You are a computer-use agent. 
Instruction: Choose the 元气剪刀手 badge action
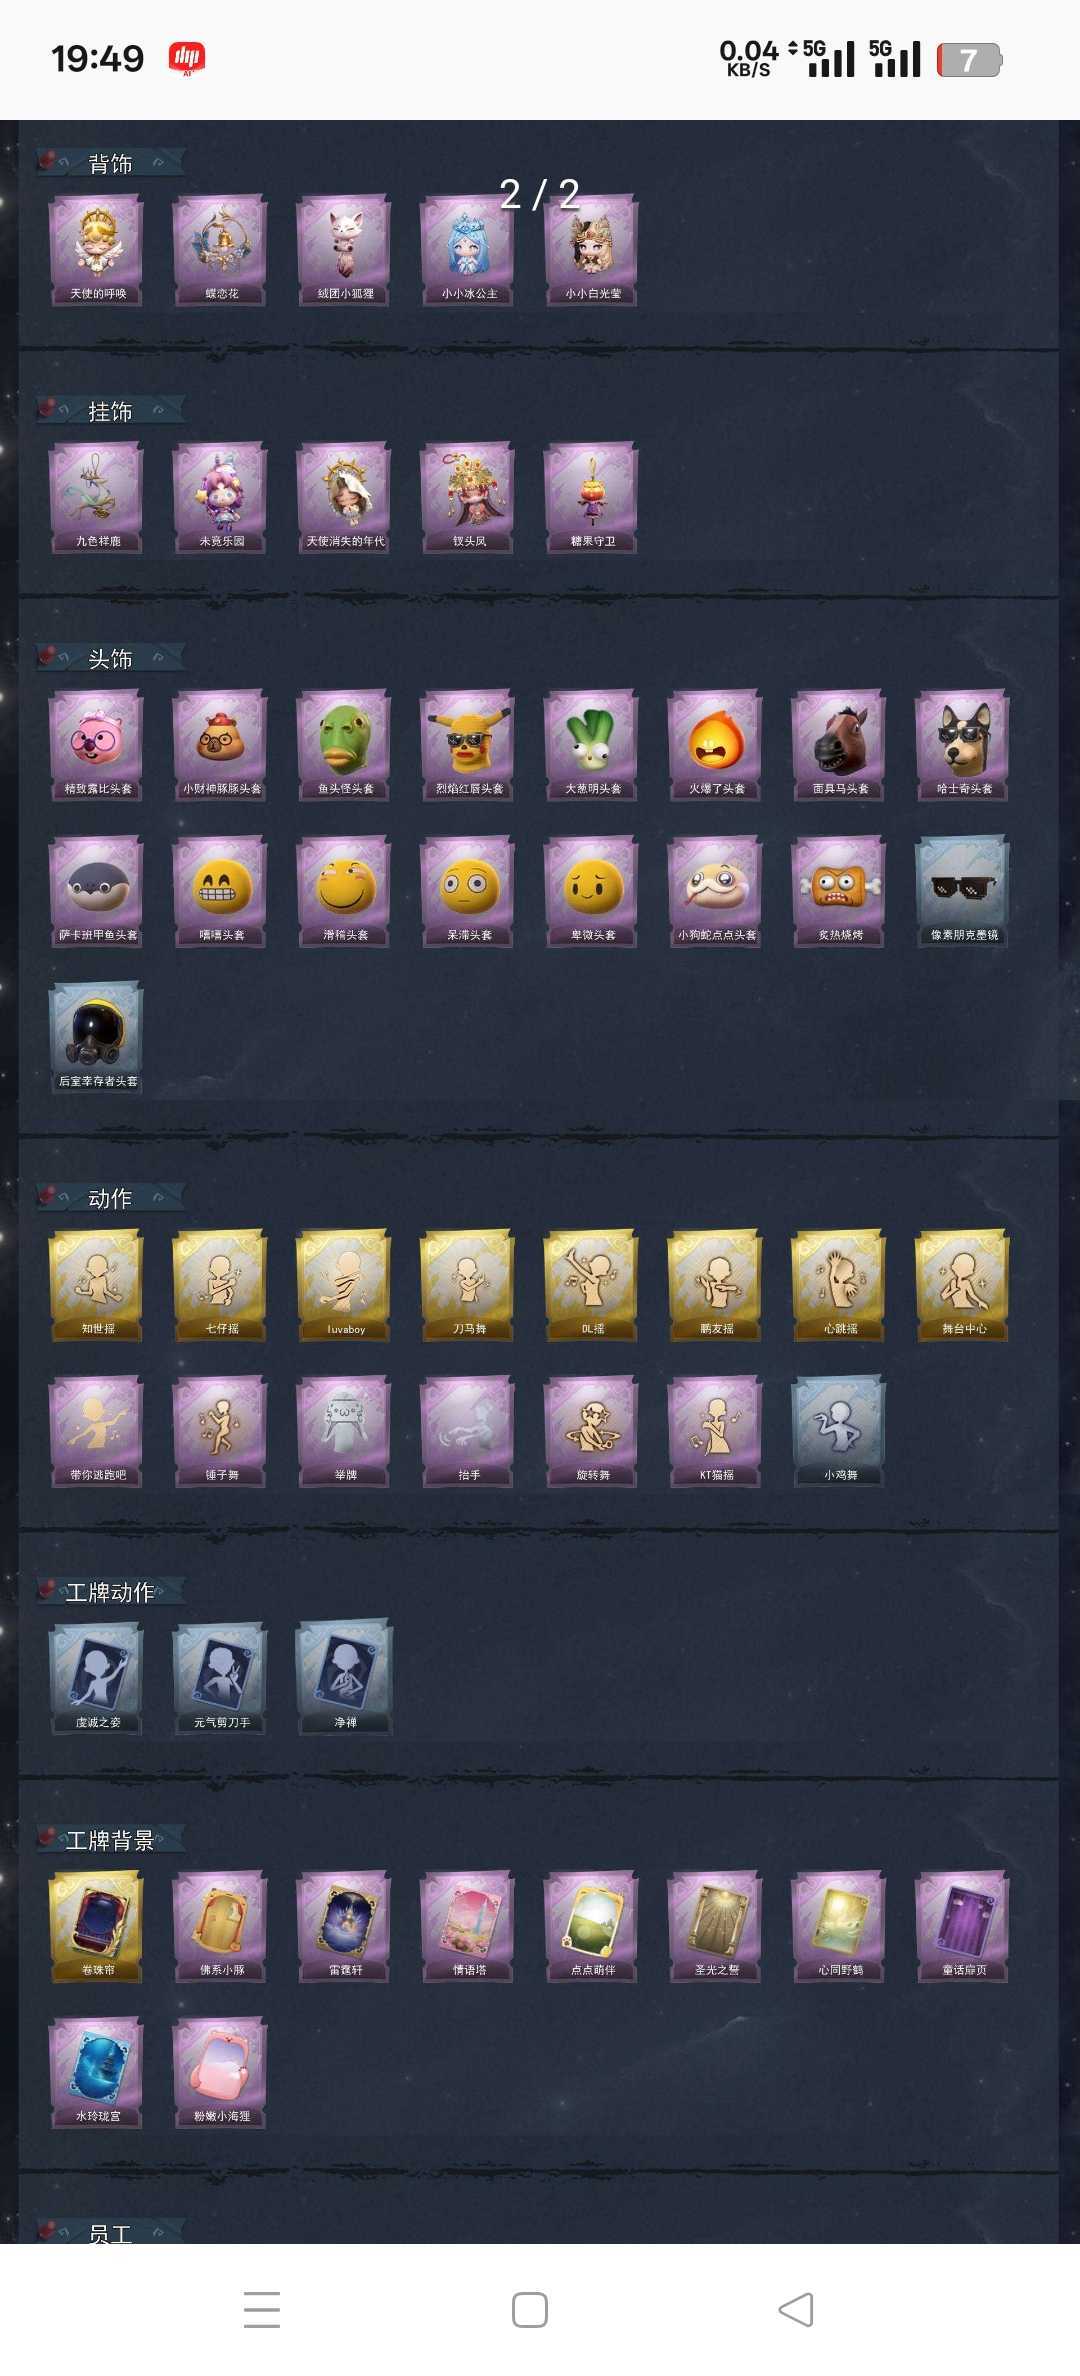coord(221,1679)
